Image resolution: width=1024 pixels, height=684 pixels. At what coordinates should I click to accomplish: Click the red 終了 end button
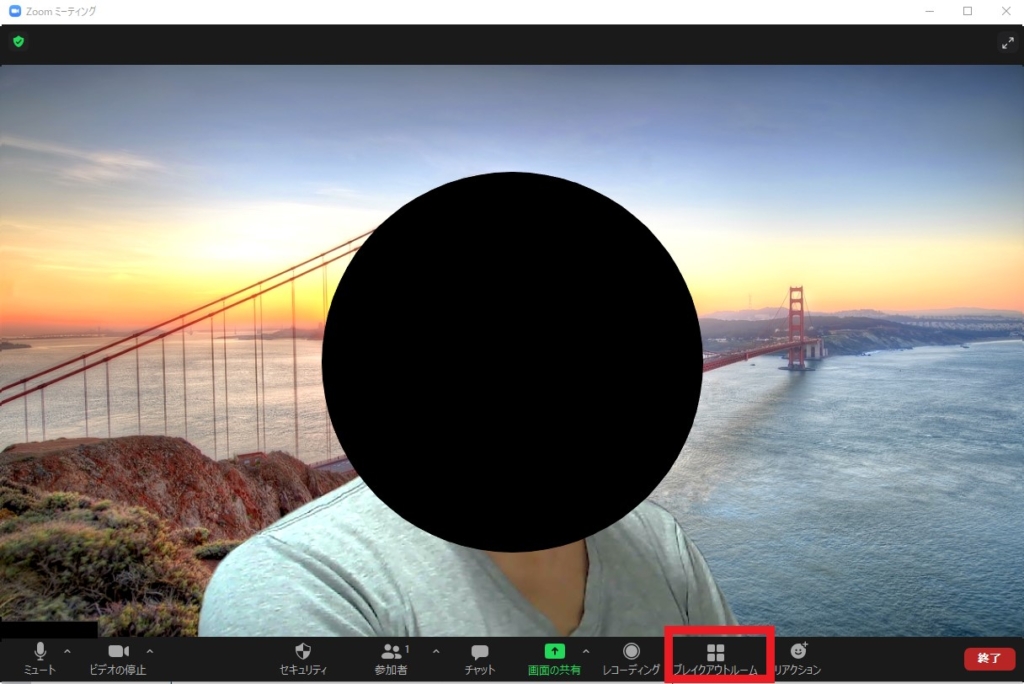tap(989, 659)
